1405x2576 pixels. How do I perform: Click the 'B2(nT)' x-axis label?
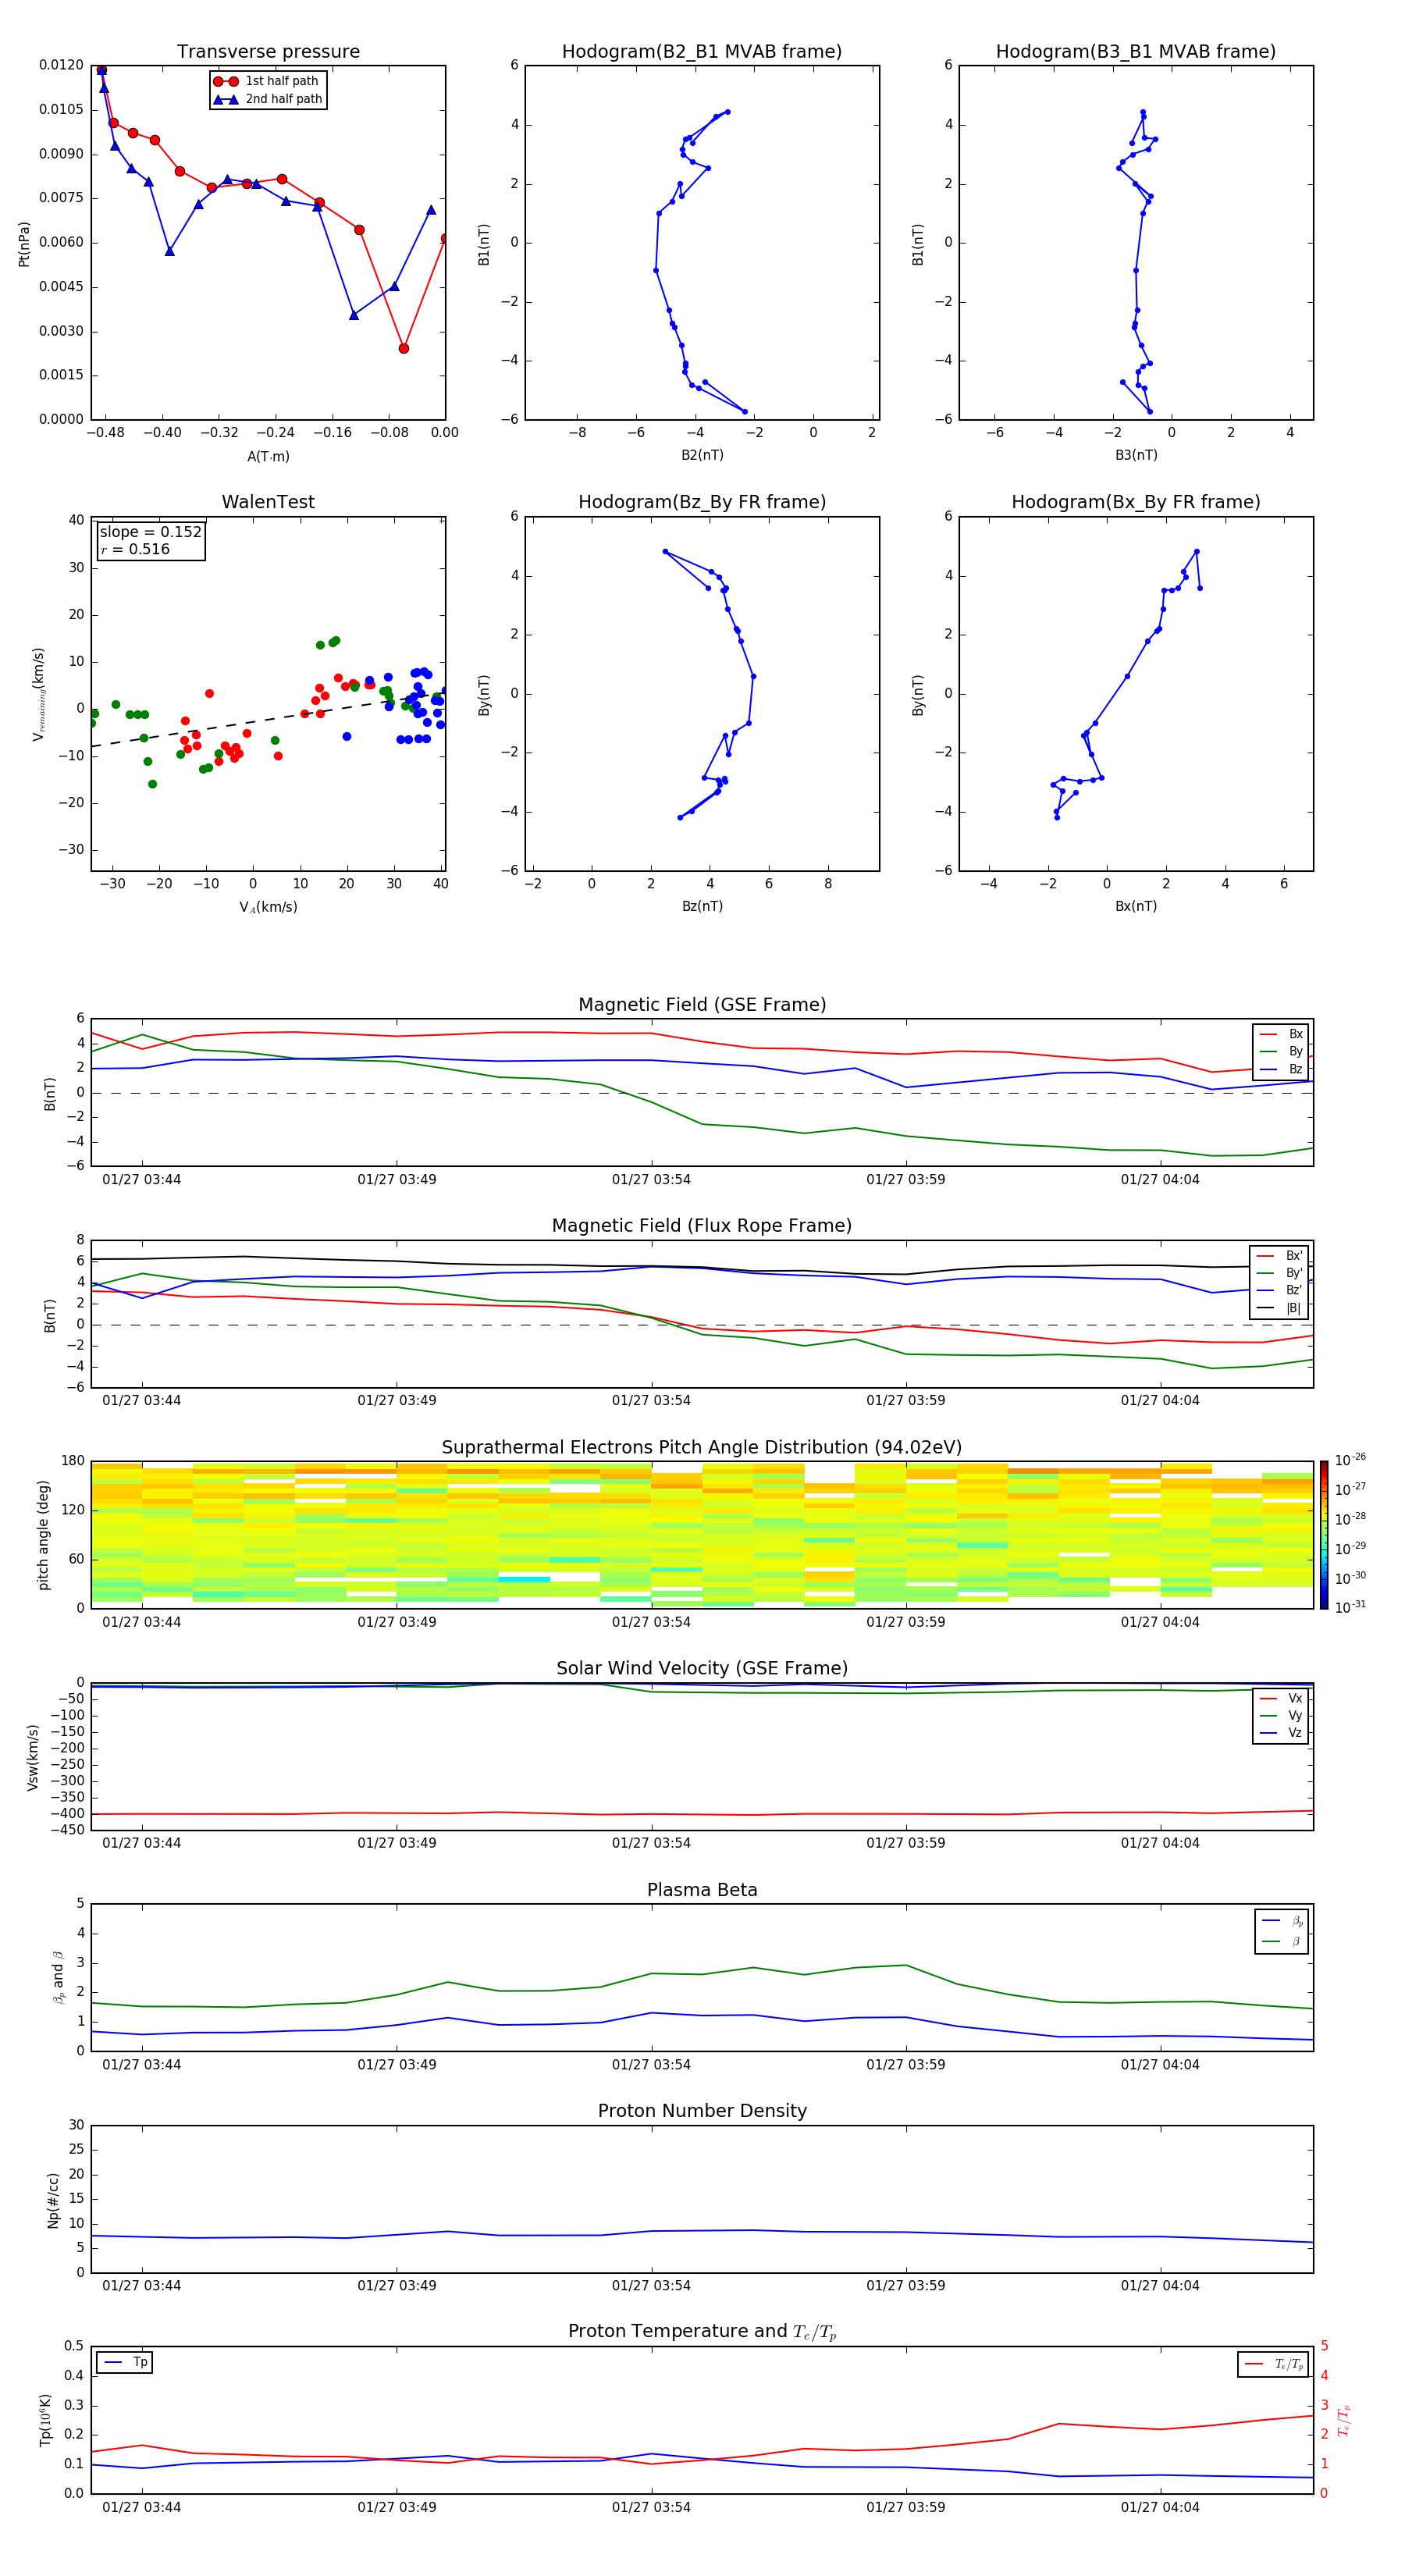702,455
